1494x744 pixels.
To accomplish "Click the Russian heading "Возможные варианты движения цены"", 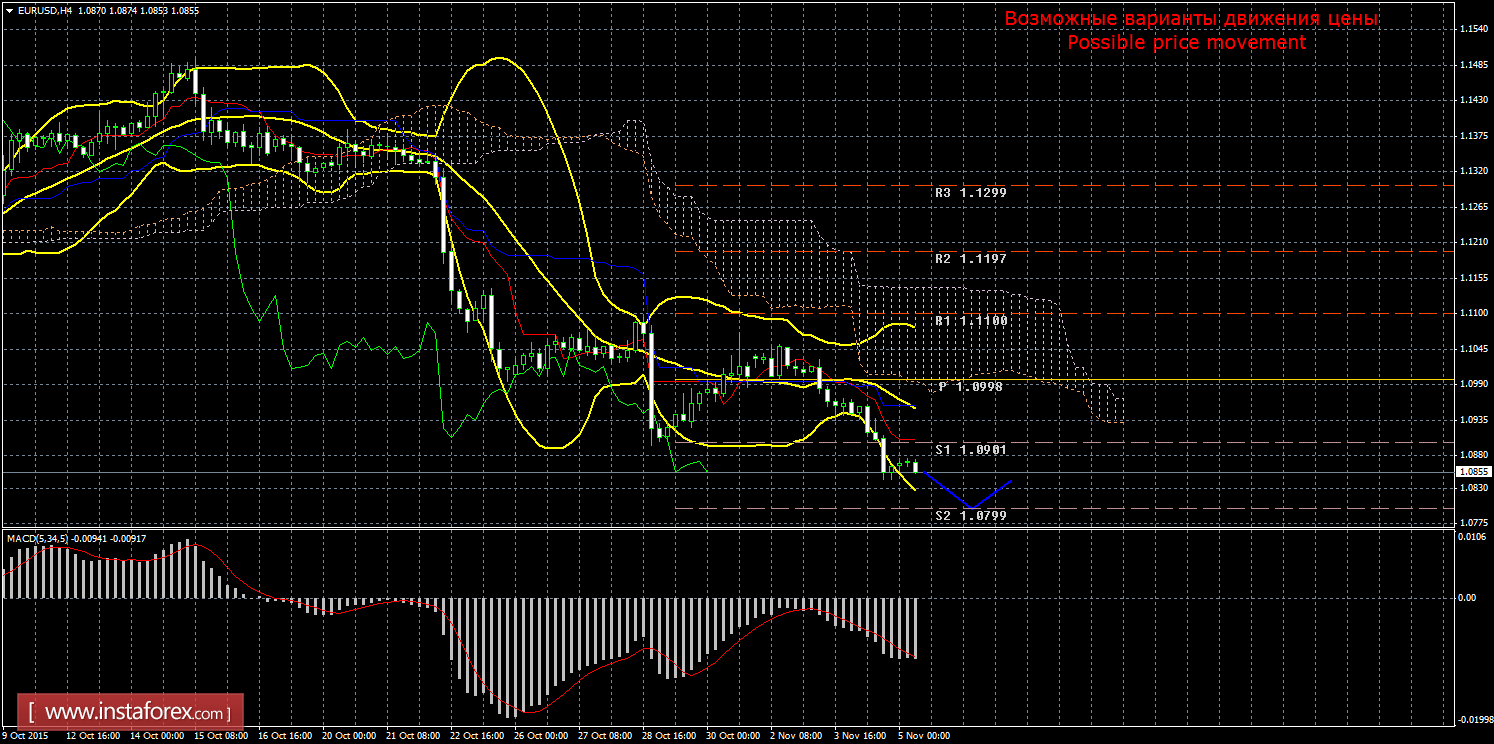I will point(1190,19).
